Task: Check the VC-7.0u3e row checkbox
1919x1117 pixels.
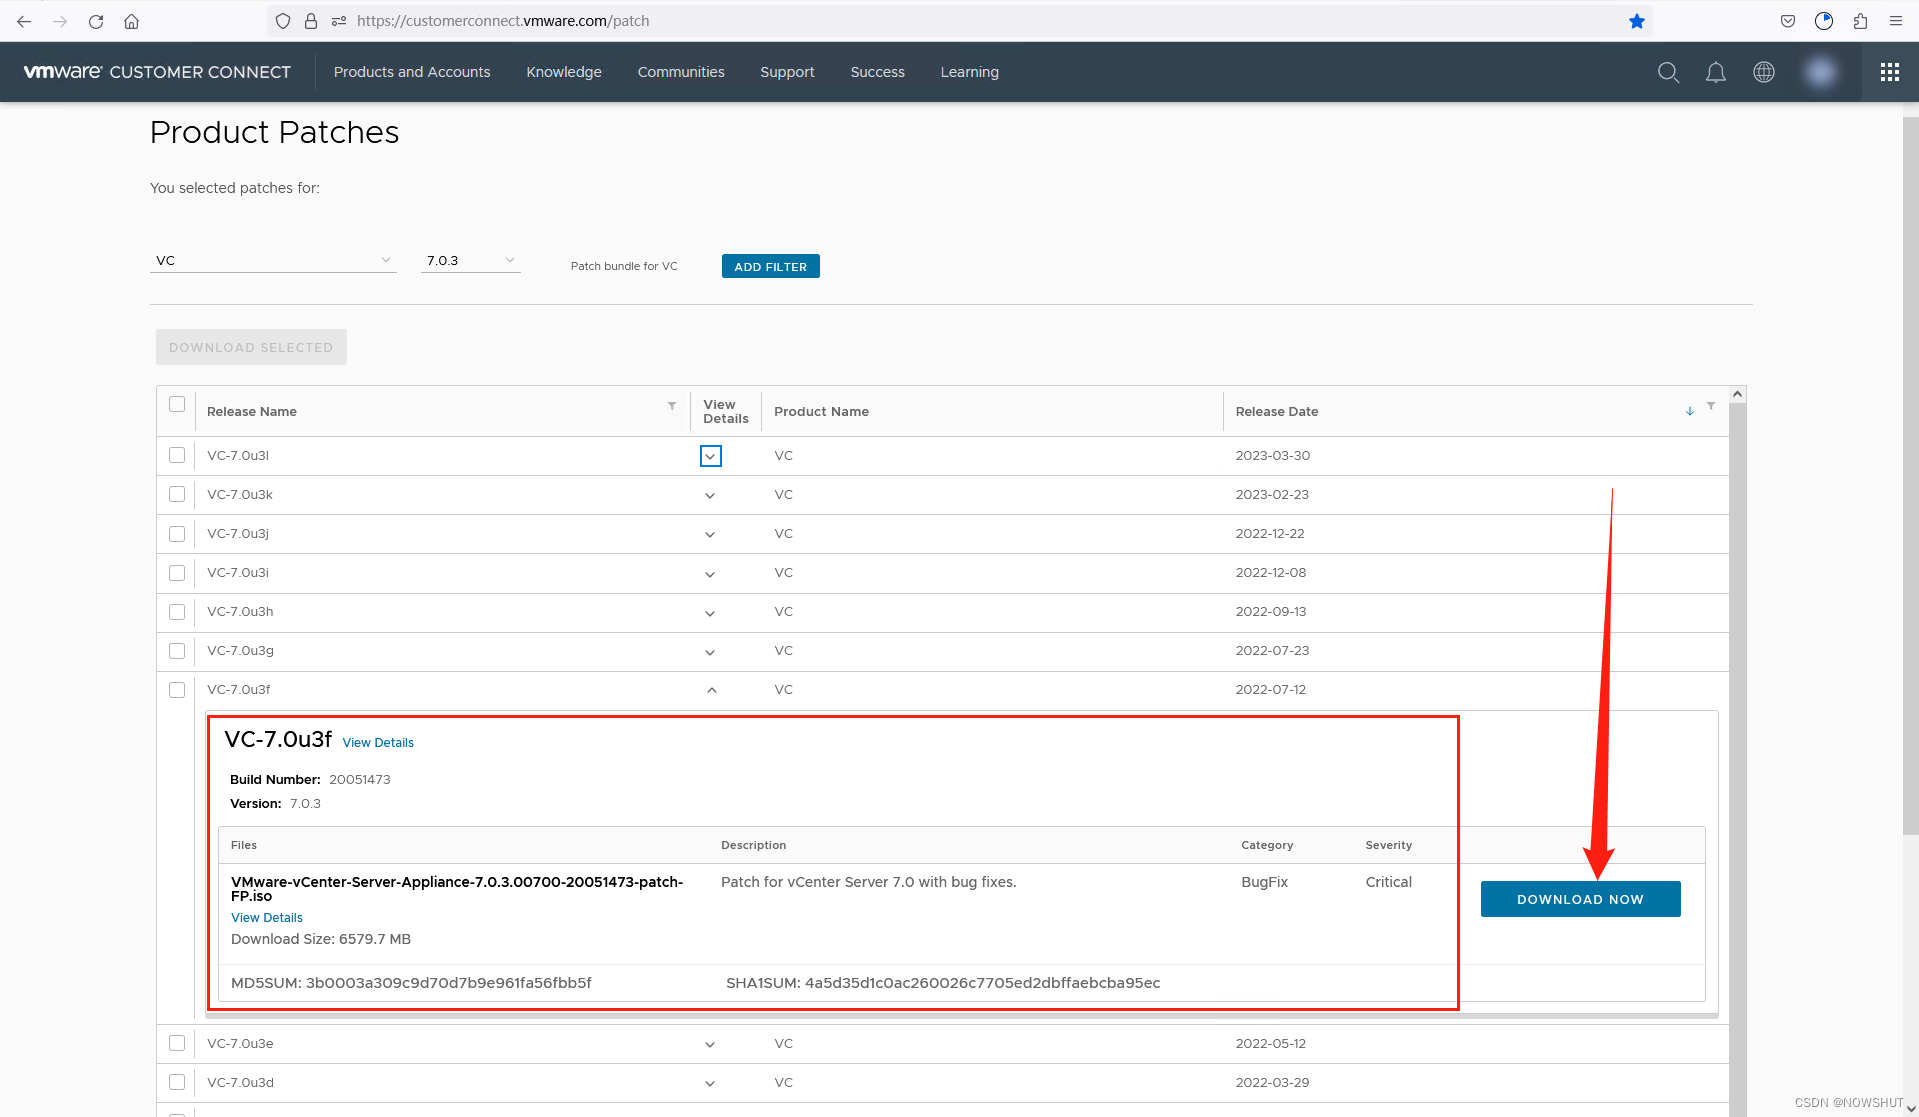Action: 177,1043
